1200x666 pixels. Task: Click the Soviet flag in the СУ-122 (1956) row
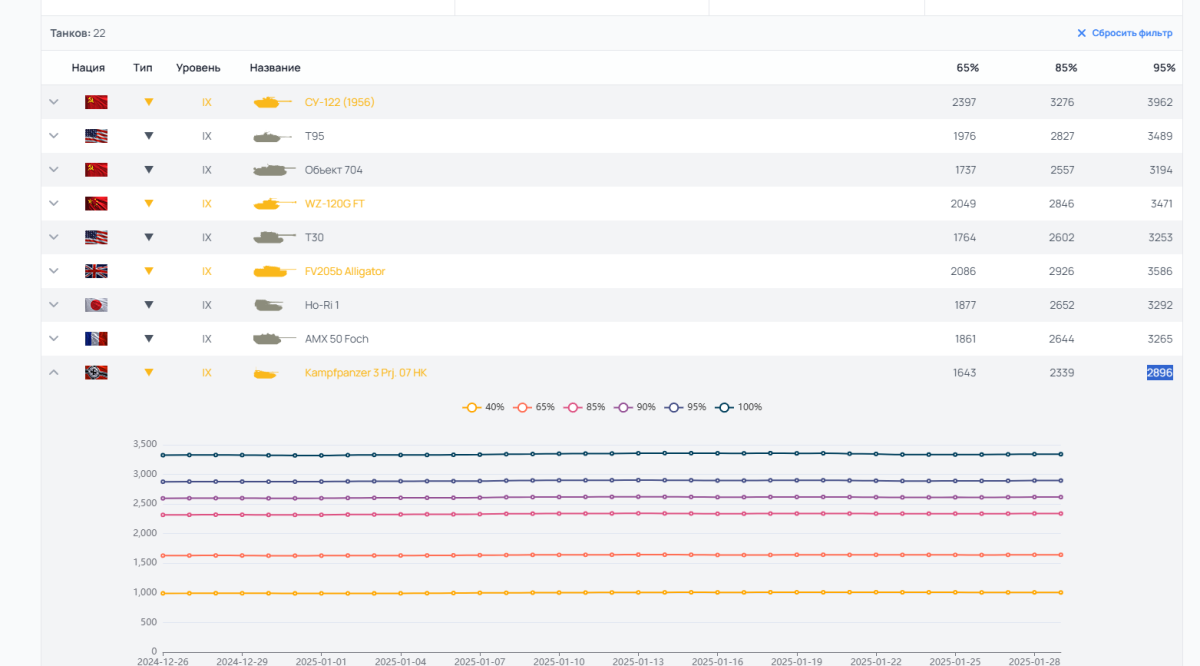tap(96, 102)
